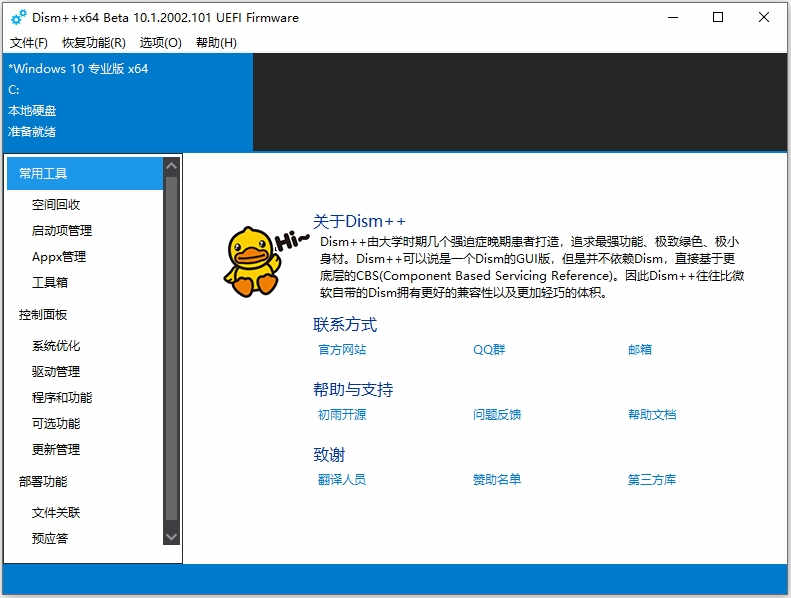Open the 恢复功能(R) menu
Screen dimensions: 791x598
[x=94, y=43]
